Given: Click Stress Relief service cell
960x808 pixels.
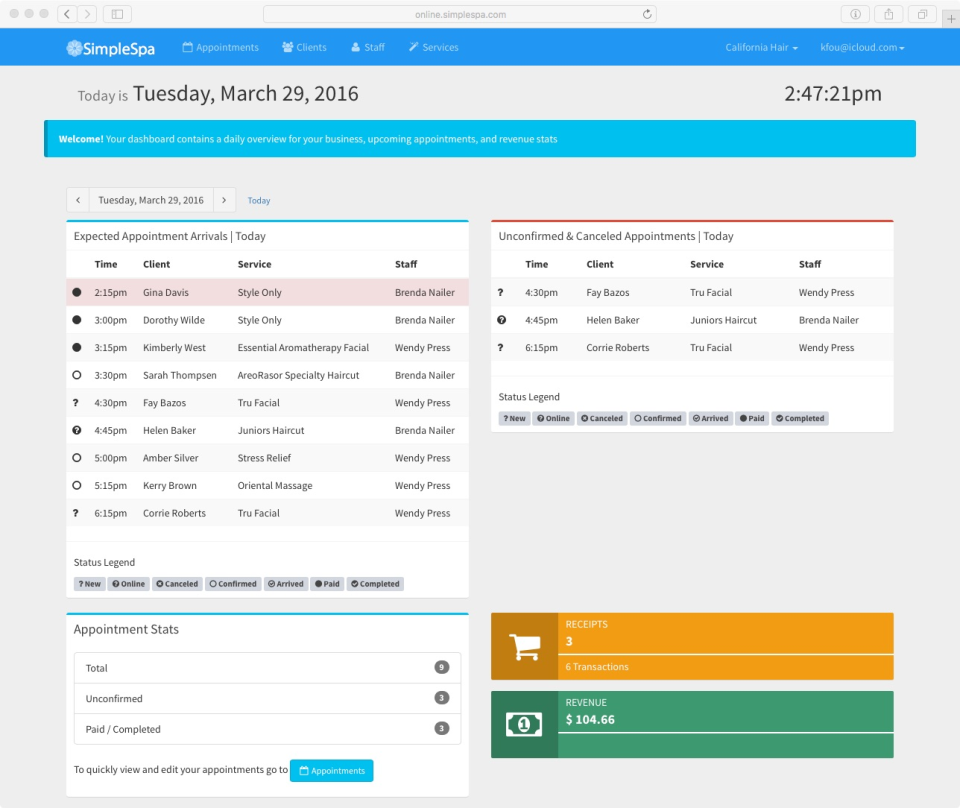Looking at the screenshot, I should (x=264, y=458).
